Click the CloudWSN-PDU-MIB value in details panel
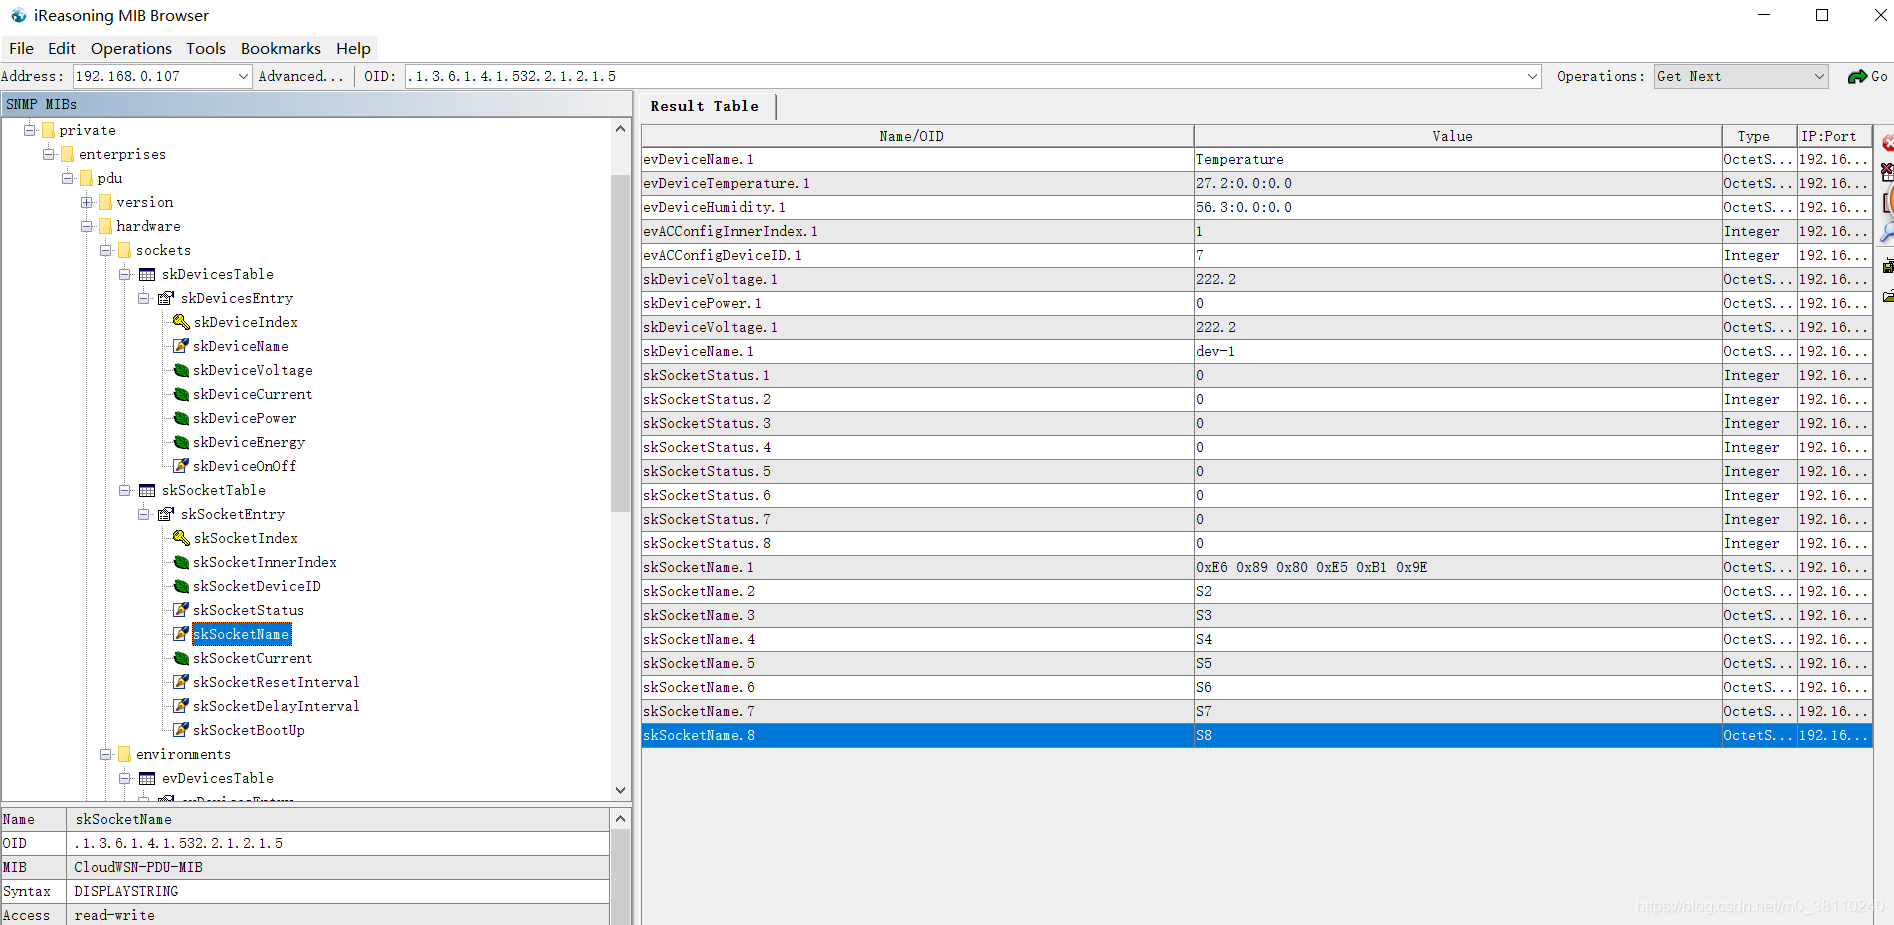 [138, 867]
